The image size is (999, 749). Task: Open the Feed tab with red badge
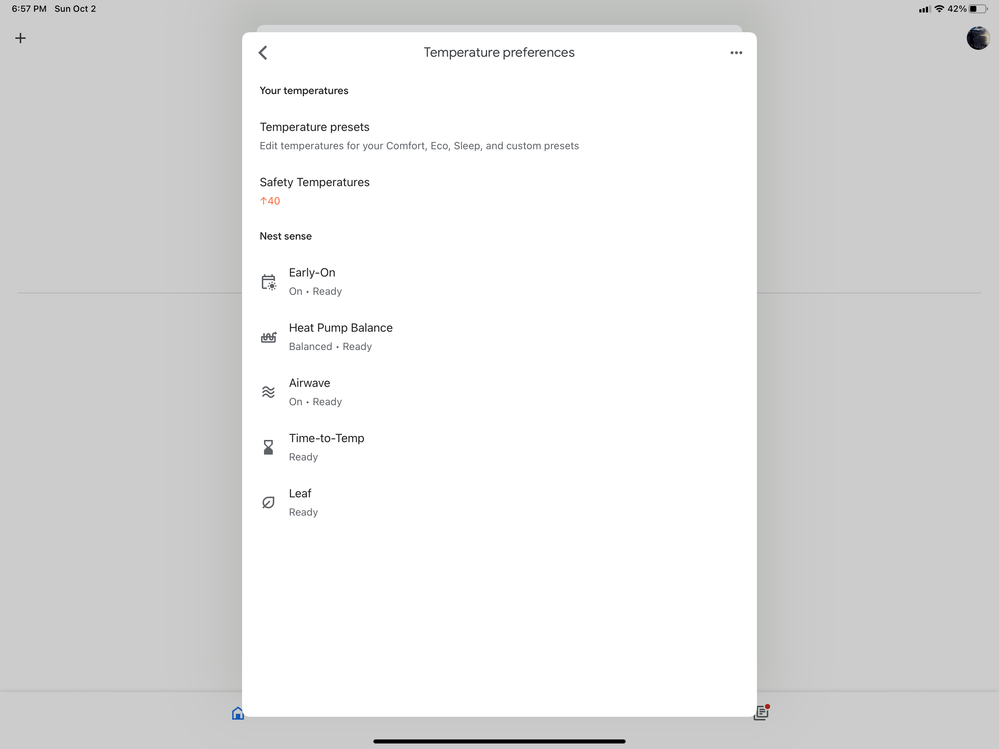(761, 713)
